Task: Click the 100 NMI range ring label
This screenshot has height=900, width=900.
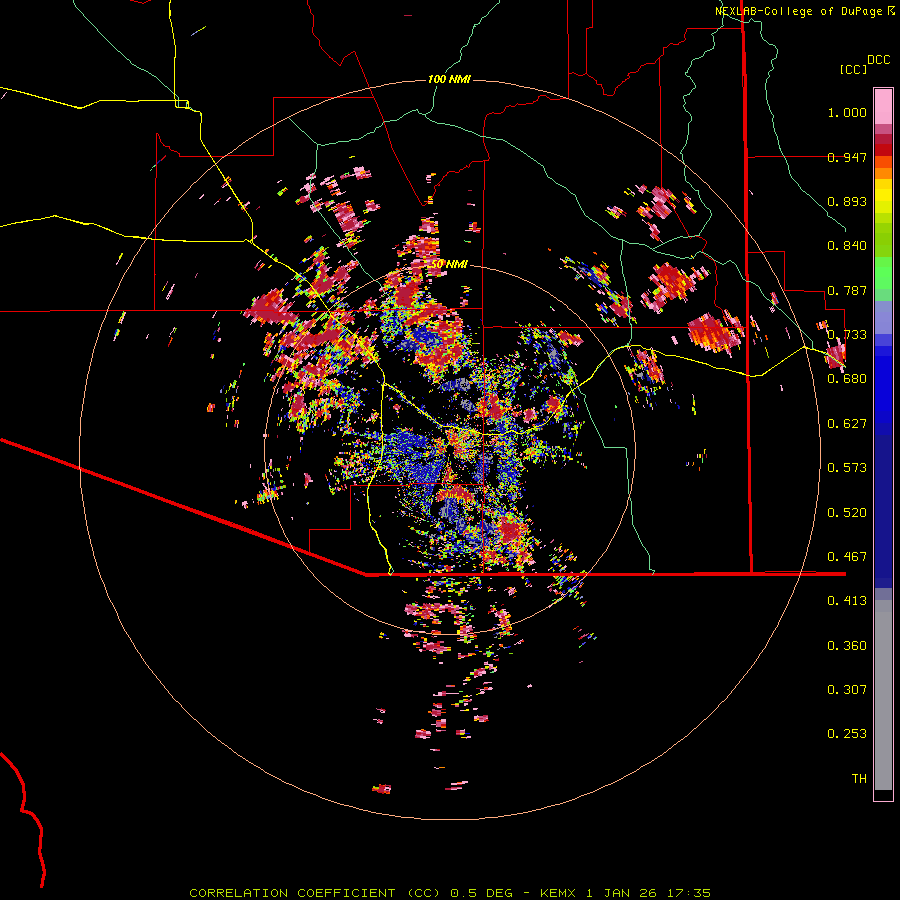Action: [449, 79]
